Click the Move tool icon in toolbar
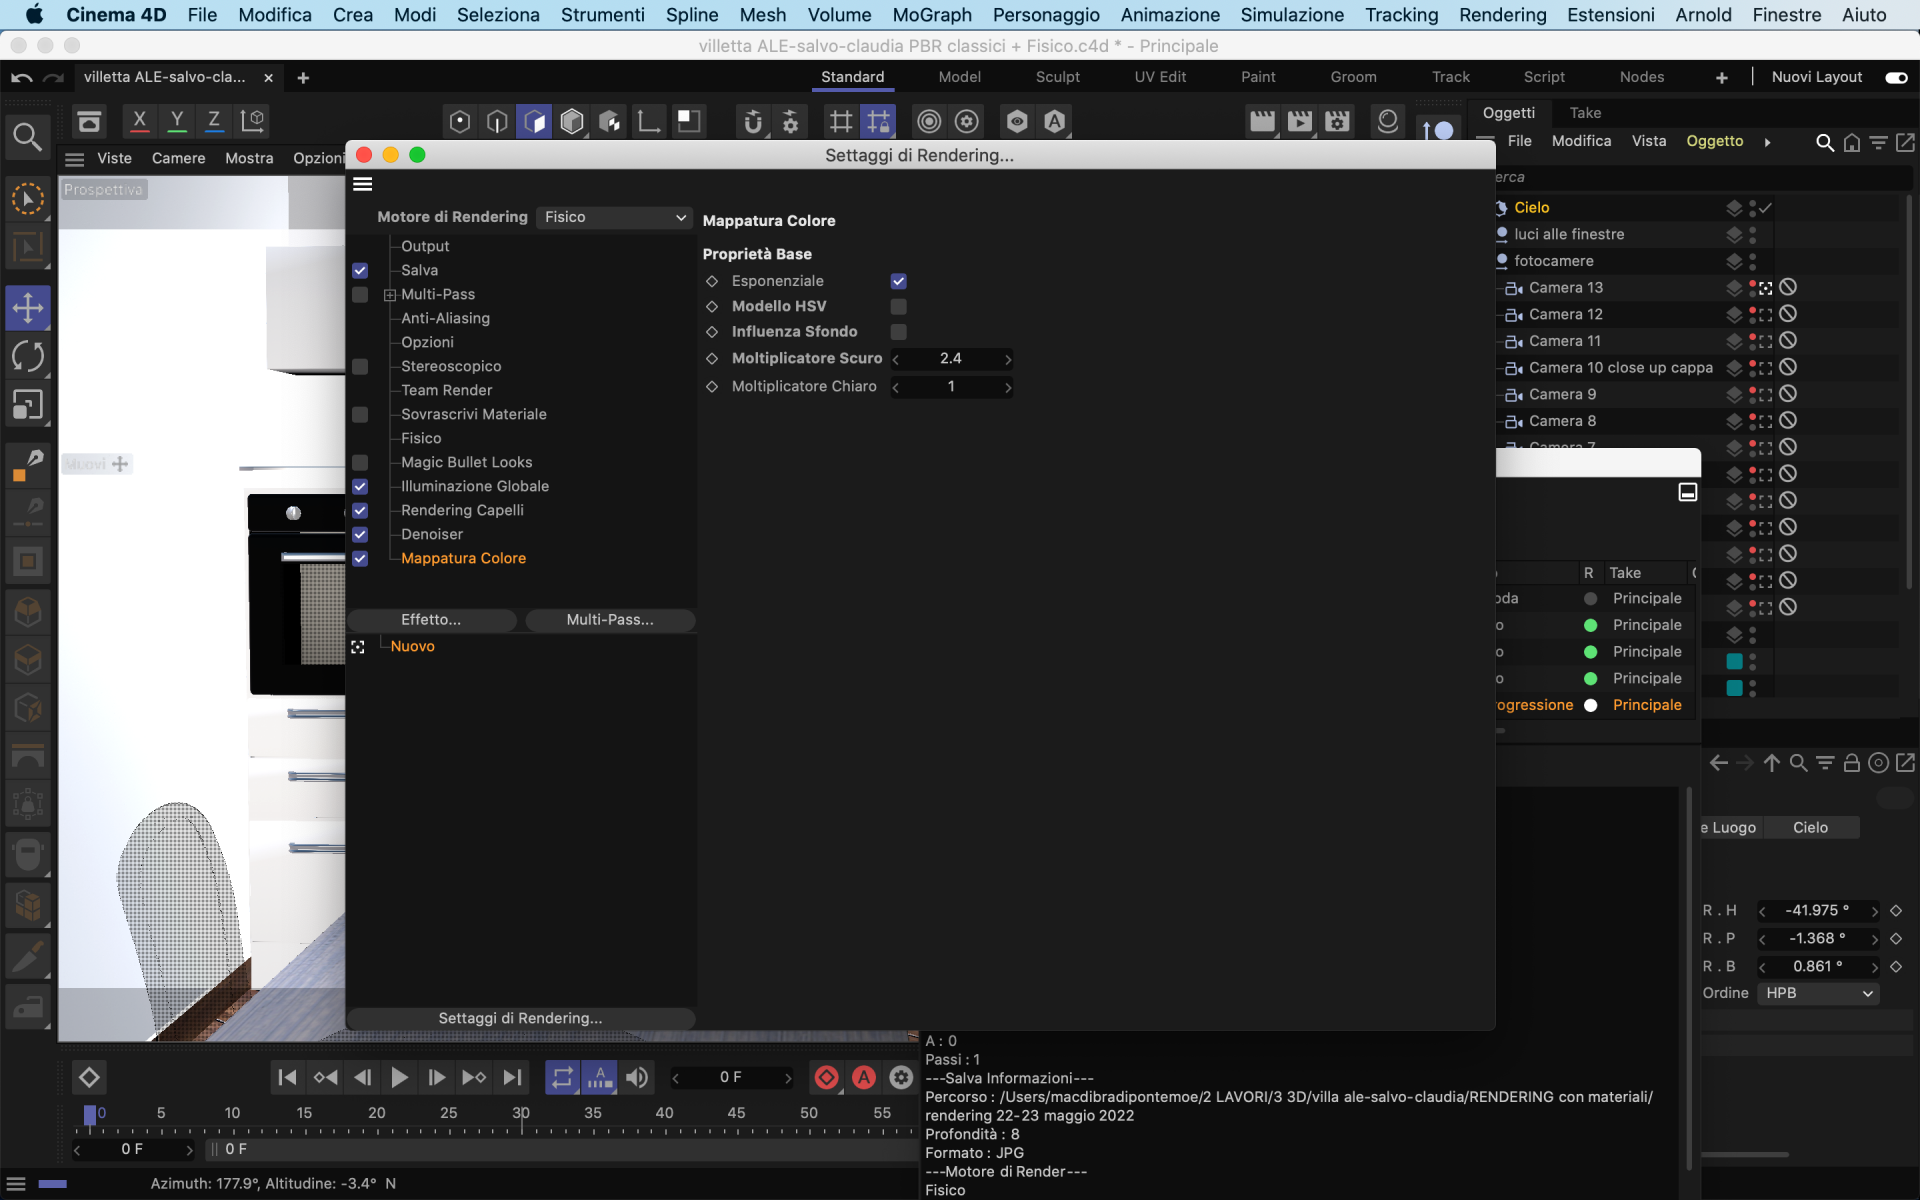 coord(28,307)
